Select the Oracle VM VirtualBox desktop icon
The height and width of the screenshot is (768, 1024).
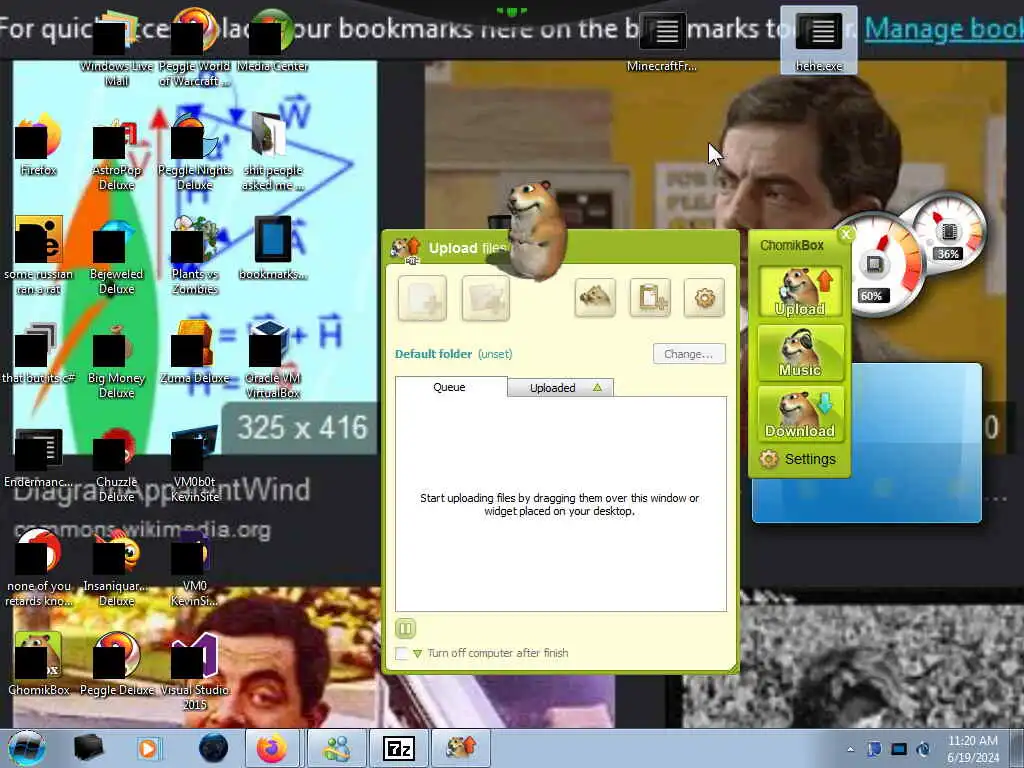click(272, 361)
